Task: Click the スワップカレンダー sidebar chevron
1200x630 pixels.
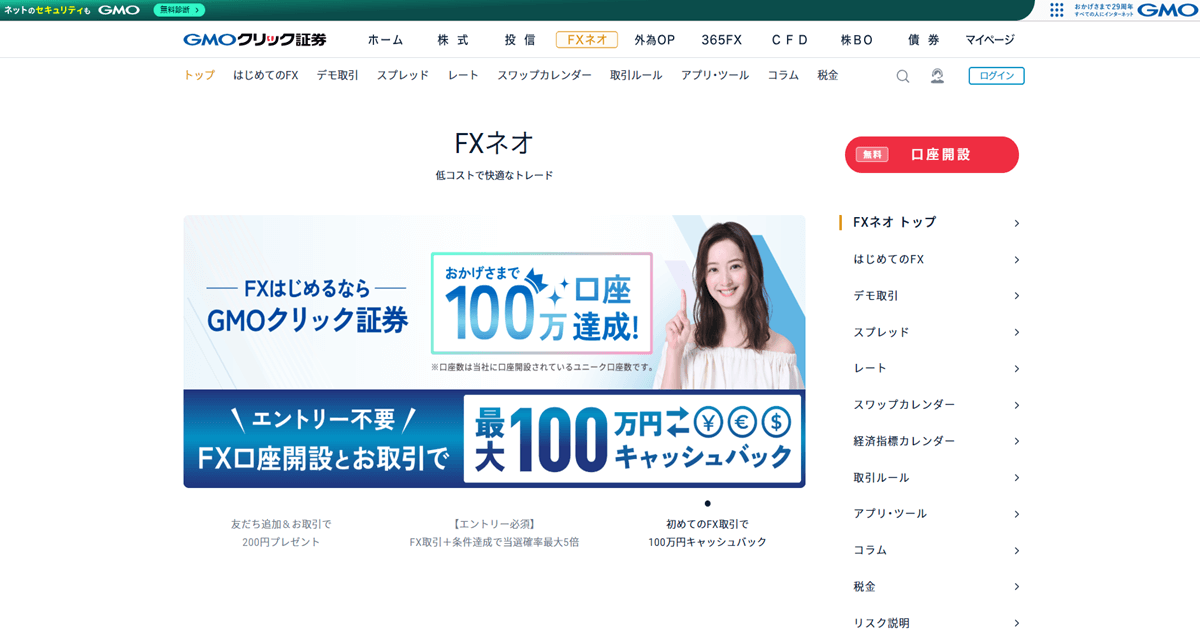Action: [1016, 405]
